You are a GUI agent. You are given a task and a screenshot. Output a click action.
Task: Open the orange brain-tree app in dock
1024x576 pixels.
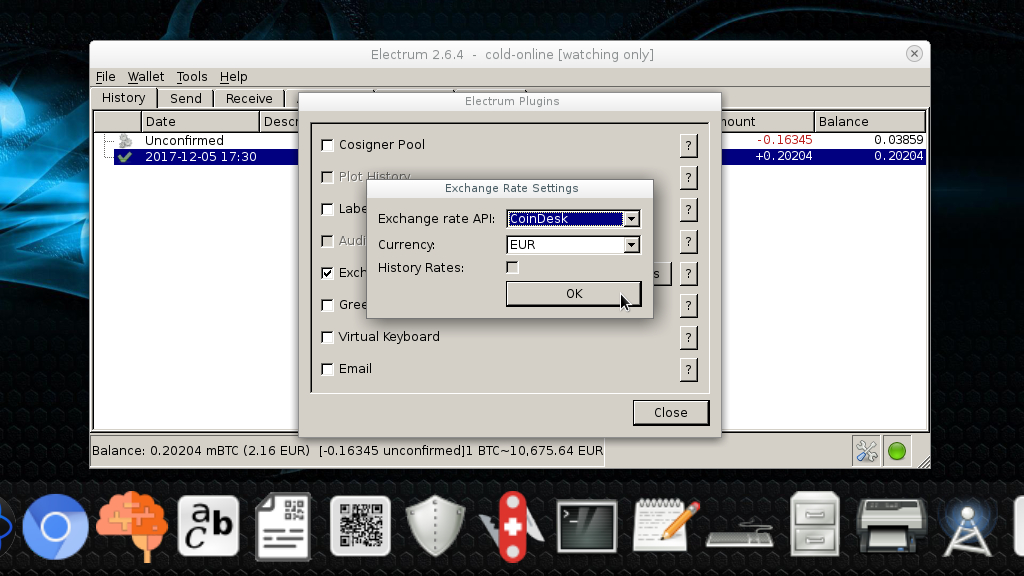(133, 525)
